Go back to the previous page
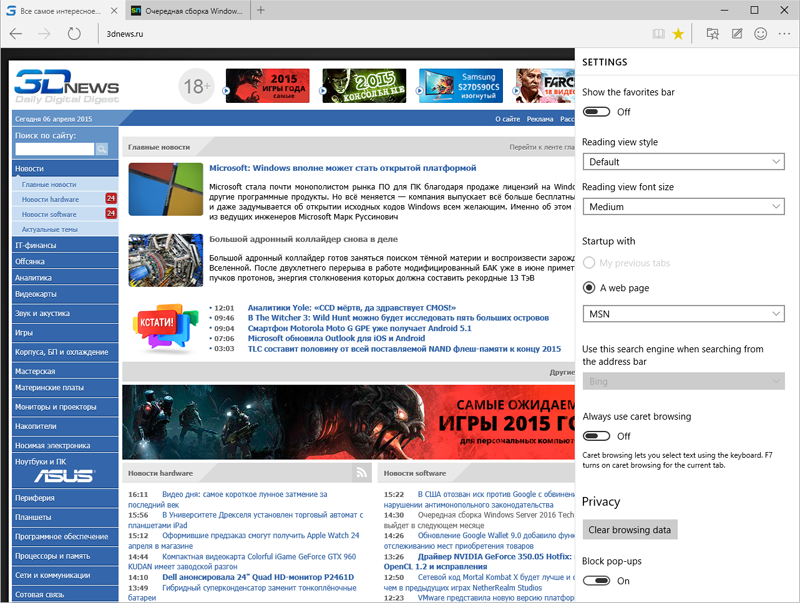800x603 pixels. [x=16, y=34]
